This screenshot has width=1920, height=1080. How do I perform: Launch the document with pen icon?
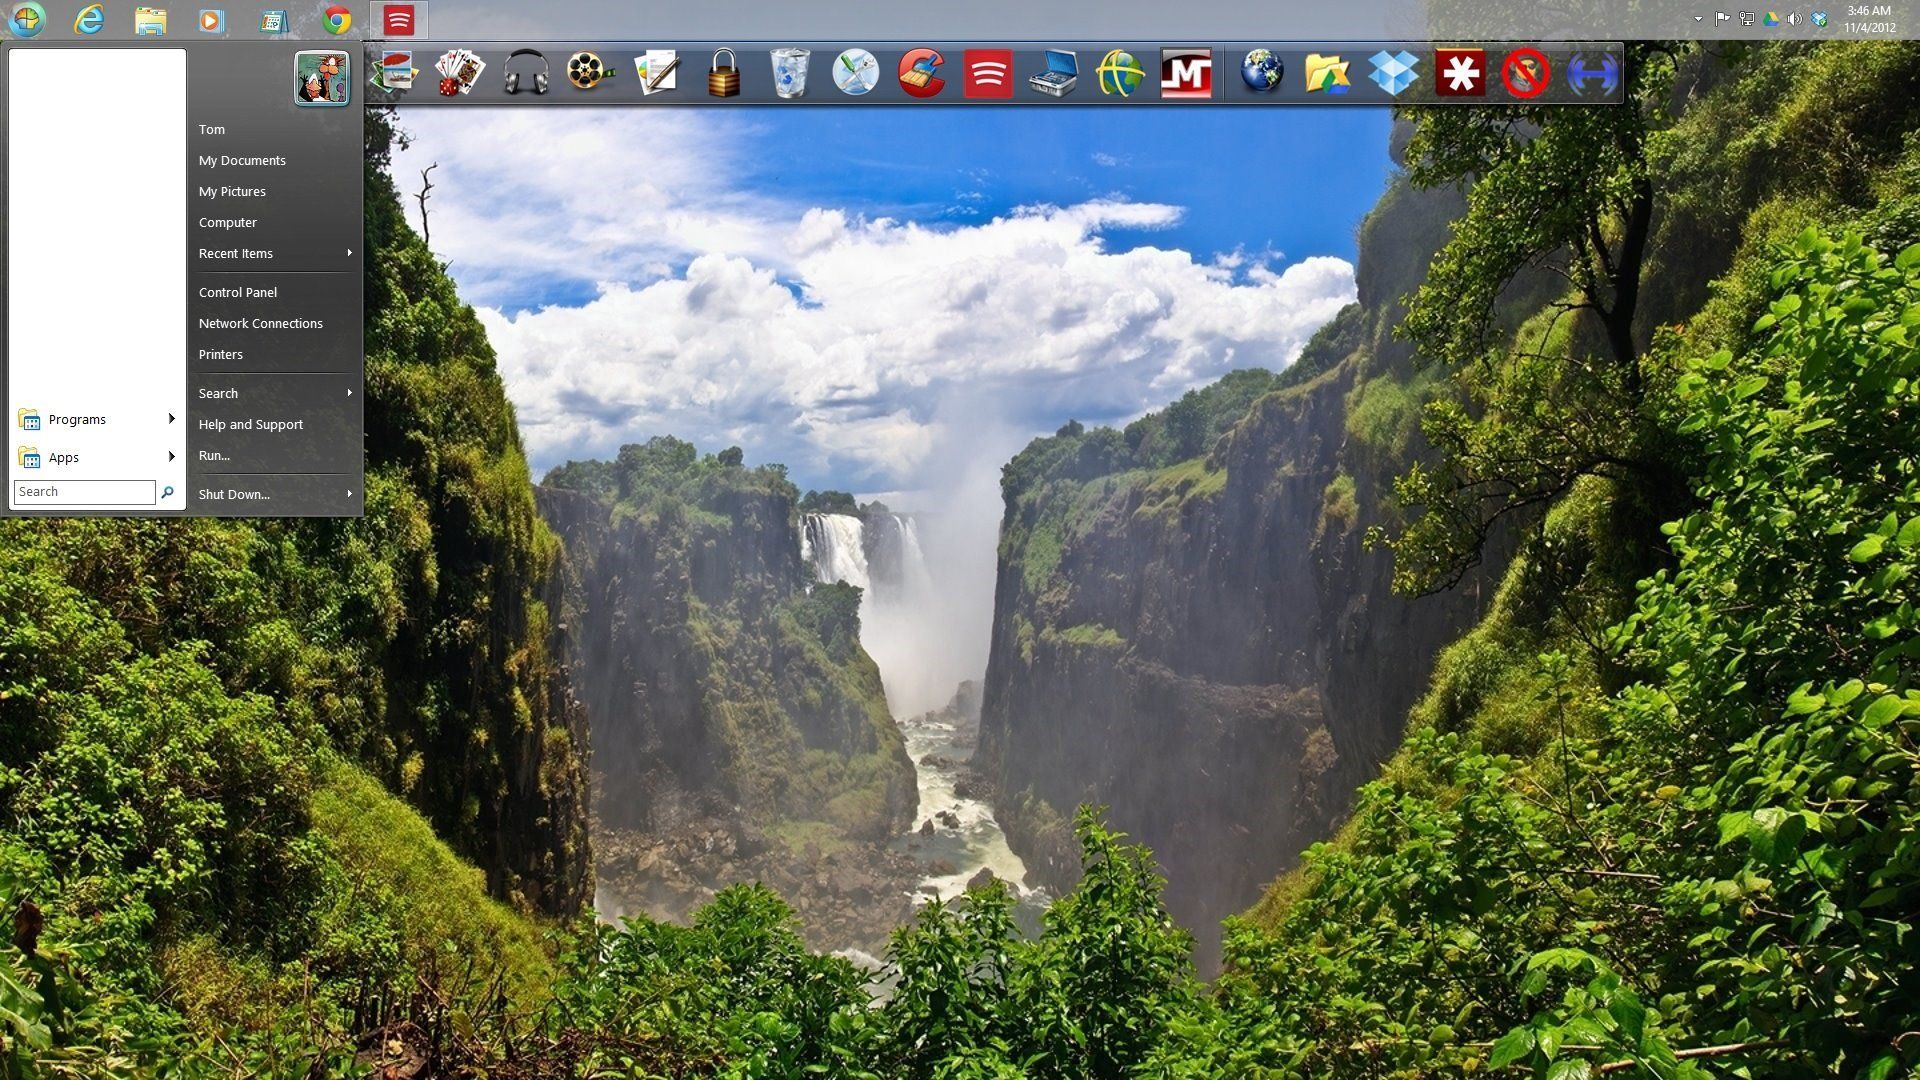[x=657, y=73]
